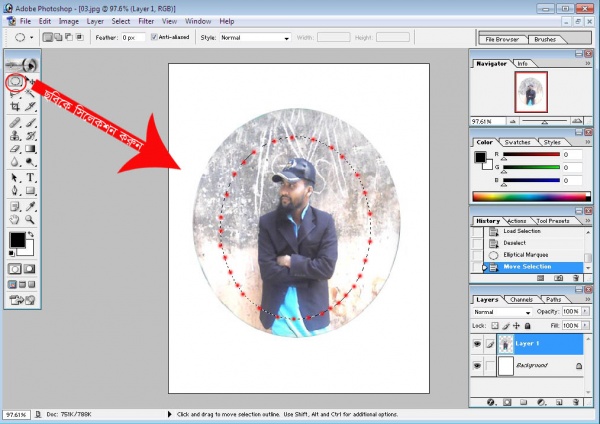
Task: Open the Navigator panel menu arrow
Action: click(588, 64)
